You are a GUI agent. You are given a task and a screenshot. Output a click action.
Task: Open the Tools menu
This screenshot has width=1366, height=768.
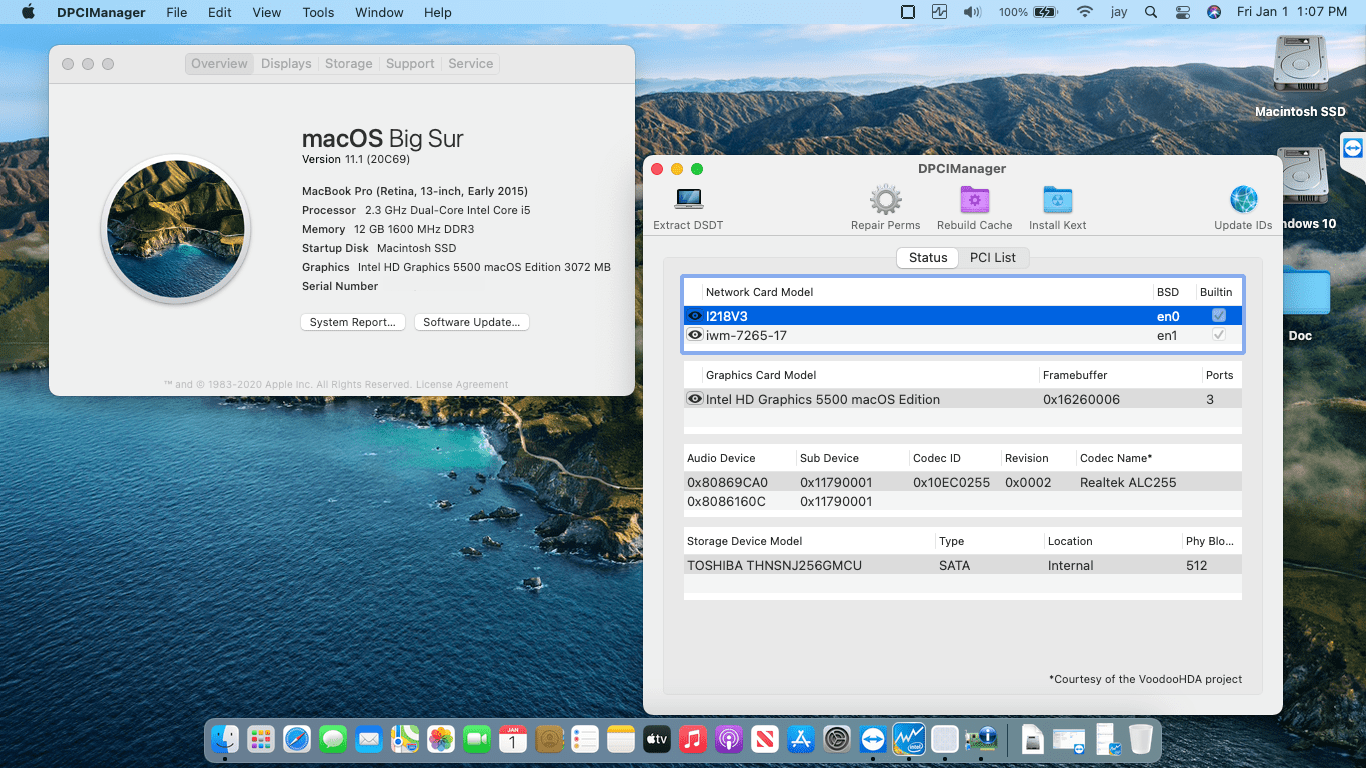point(318,12)
